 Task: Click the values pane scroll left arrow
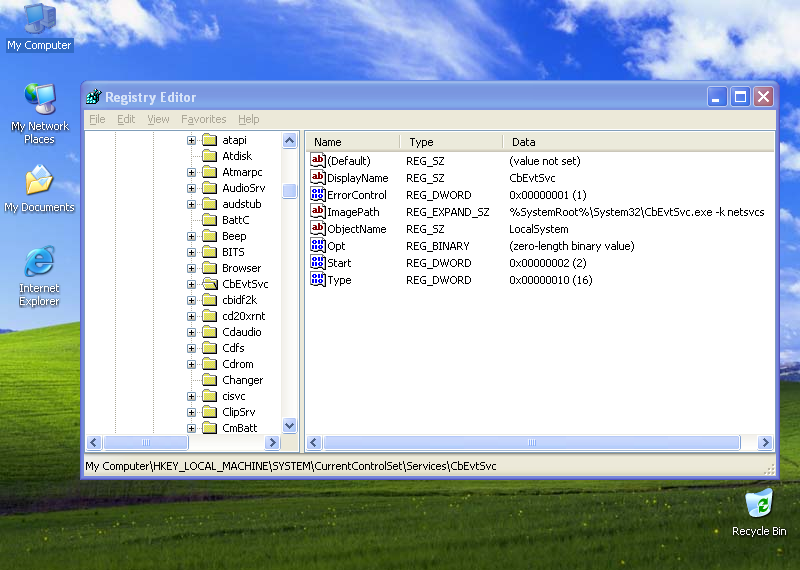(314, 442)
